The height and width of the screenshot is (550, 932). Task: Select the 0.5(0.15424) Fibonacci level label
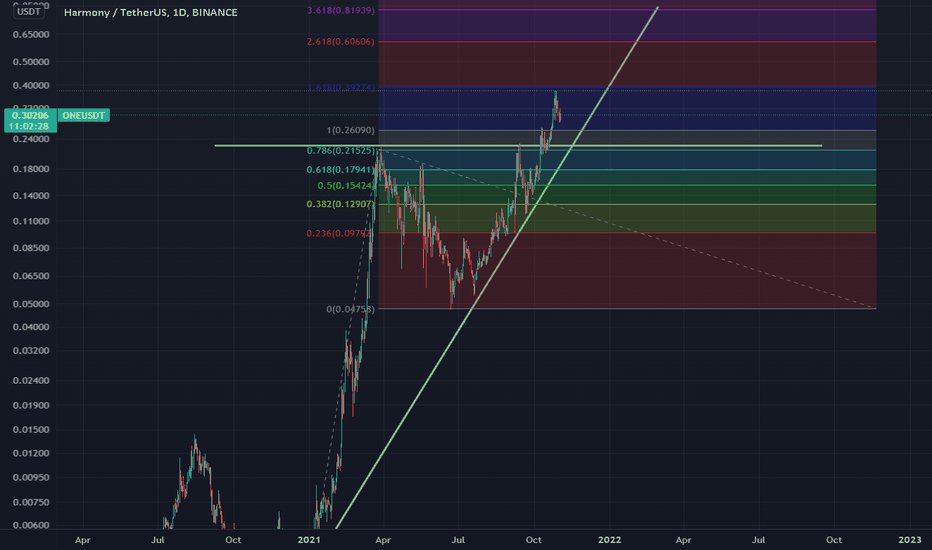(x=346, y=186)
